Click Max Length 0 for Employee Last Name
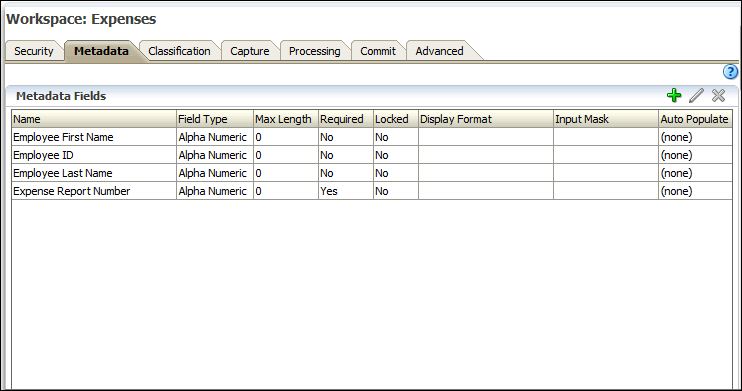Viewport: 742px width, 391px height. coord(258,173)
